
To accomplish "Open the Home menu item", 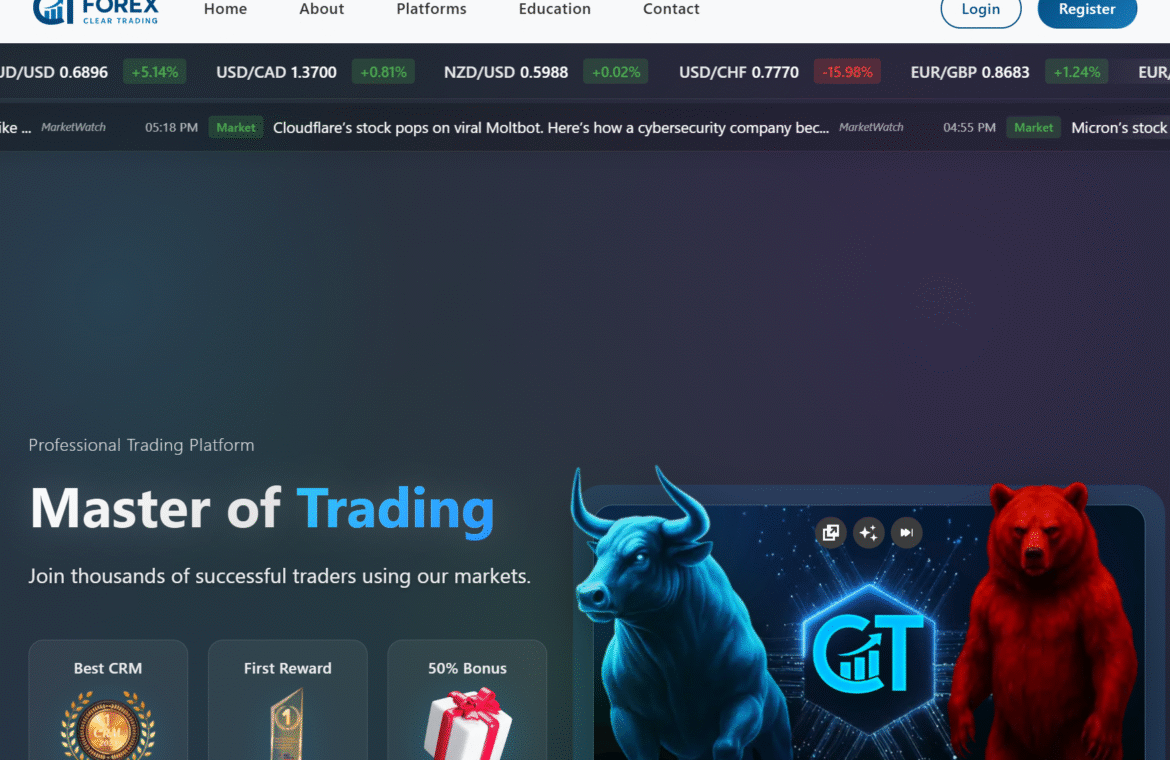I will pyautogui.click(x=225, y=9).
